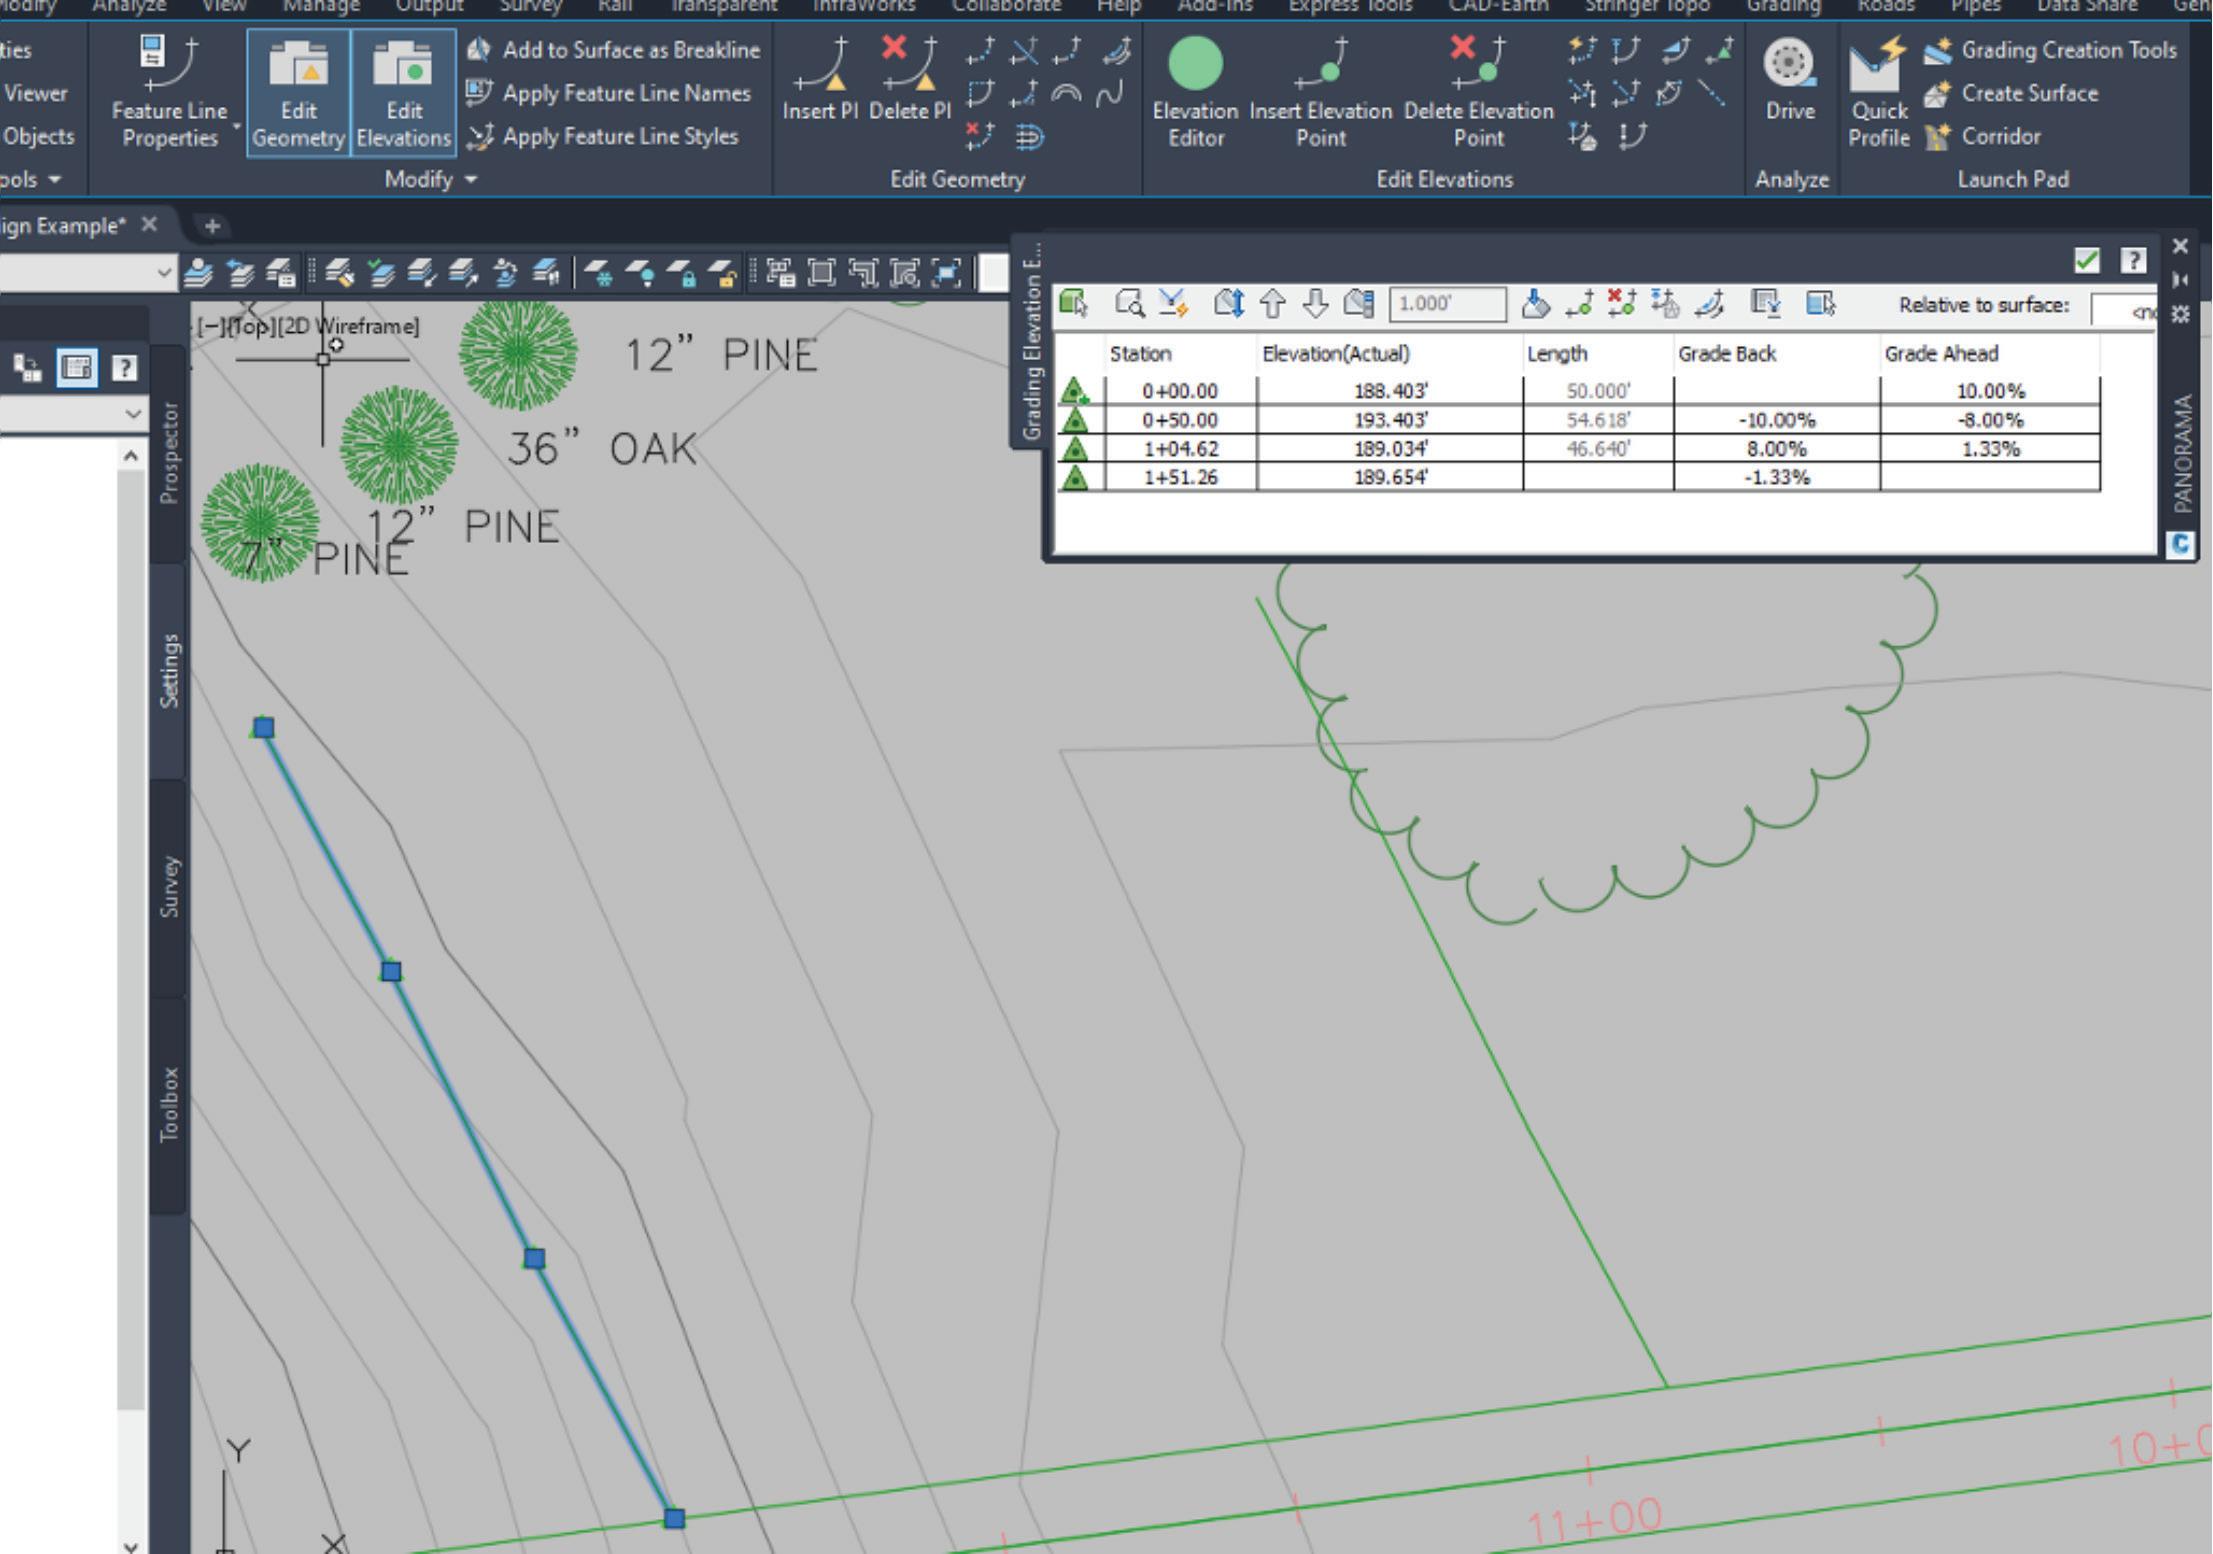Select Insert Elevation Point in ribbon
This screenshot has height=1554, width=2213.
[x=1320, y=92]
